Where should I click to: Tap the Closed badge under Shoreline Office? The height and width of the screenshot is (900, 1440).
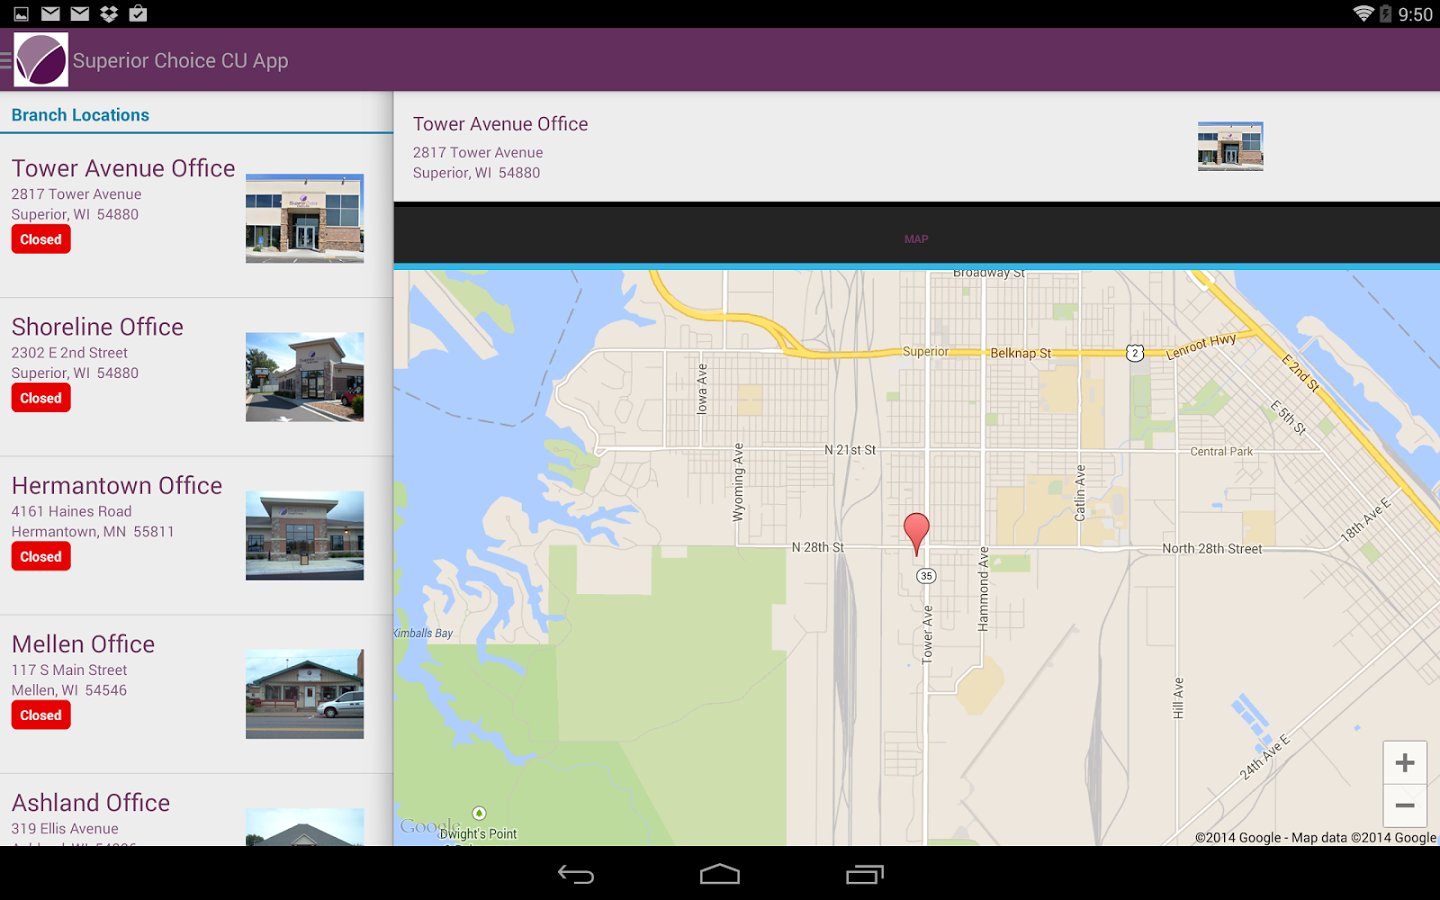tap(41, 398)
